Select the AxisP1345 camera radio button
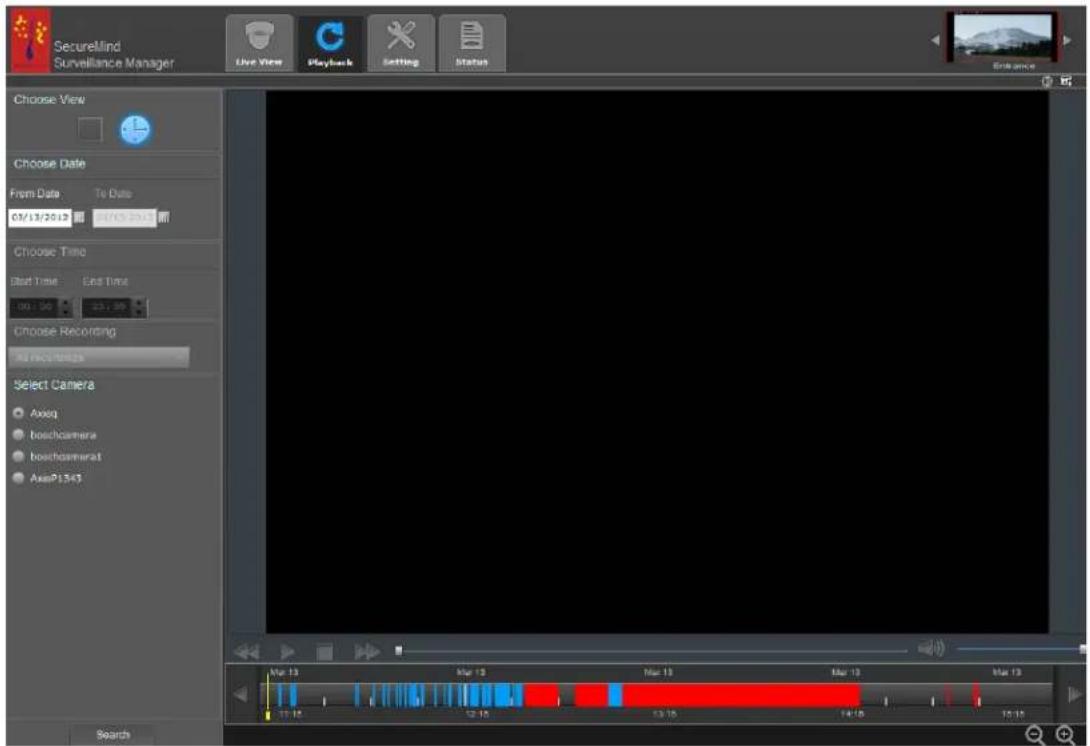 [18, 478]
